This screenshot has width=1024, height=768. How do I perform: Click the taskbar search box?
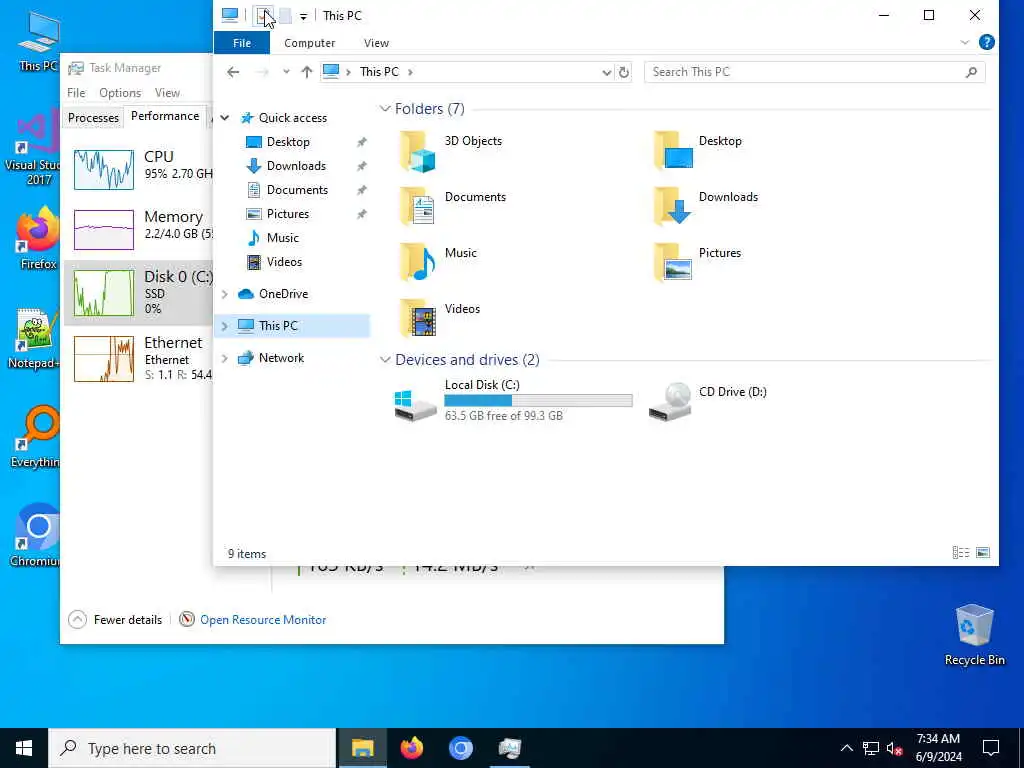(x=192, y=748)
